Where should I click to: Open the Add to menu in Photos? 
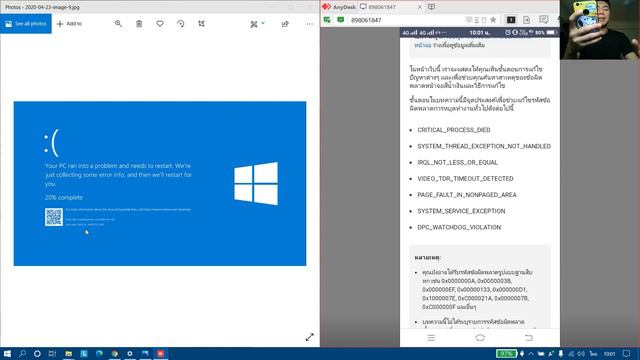(x=69, y=24)
